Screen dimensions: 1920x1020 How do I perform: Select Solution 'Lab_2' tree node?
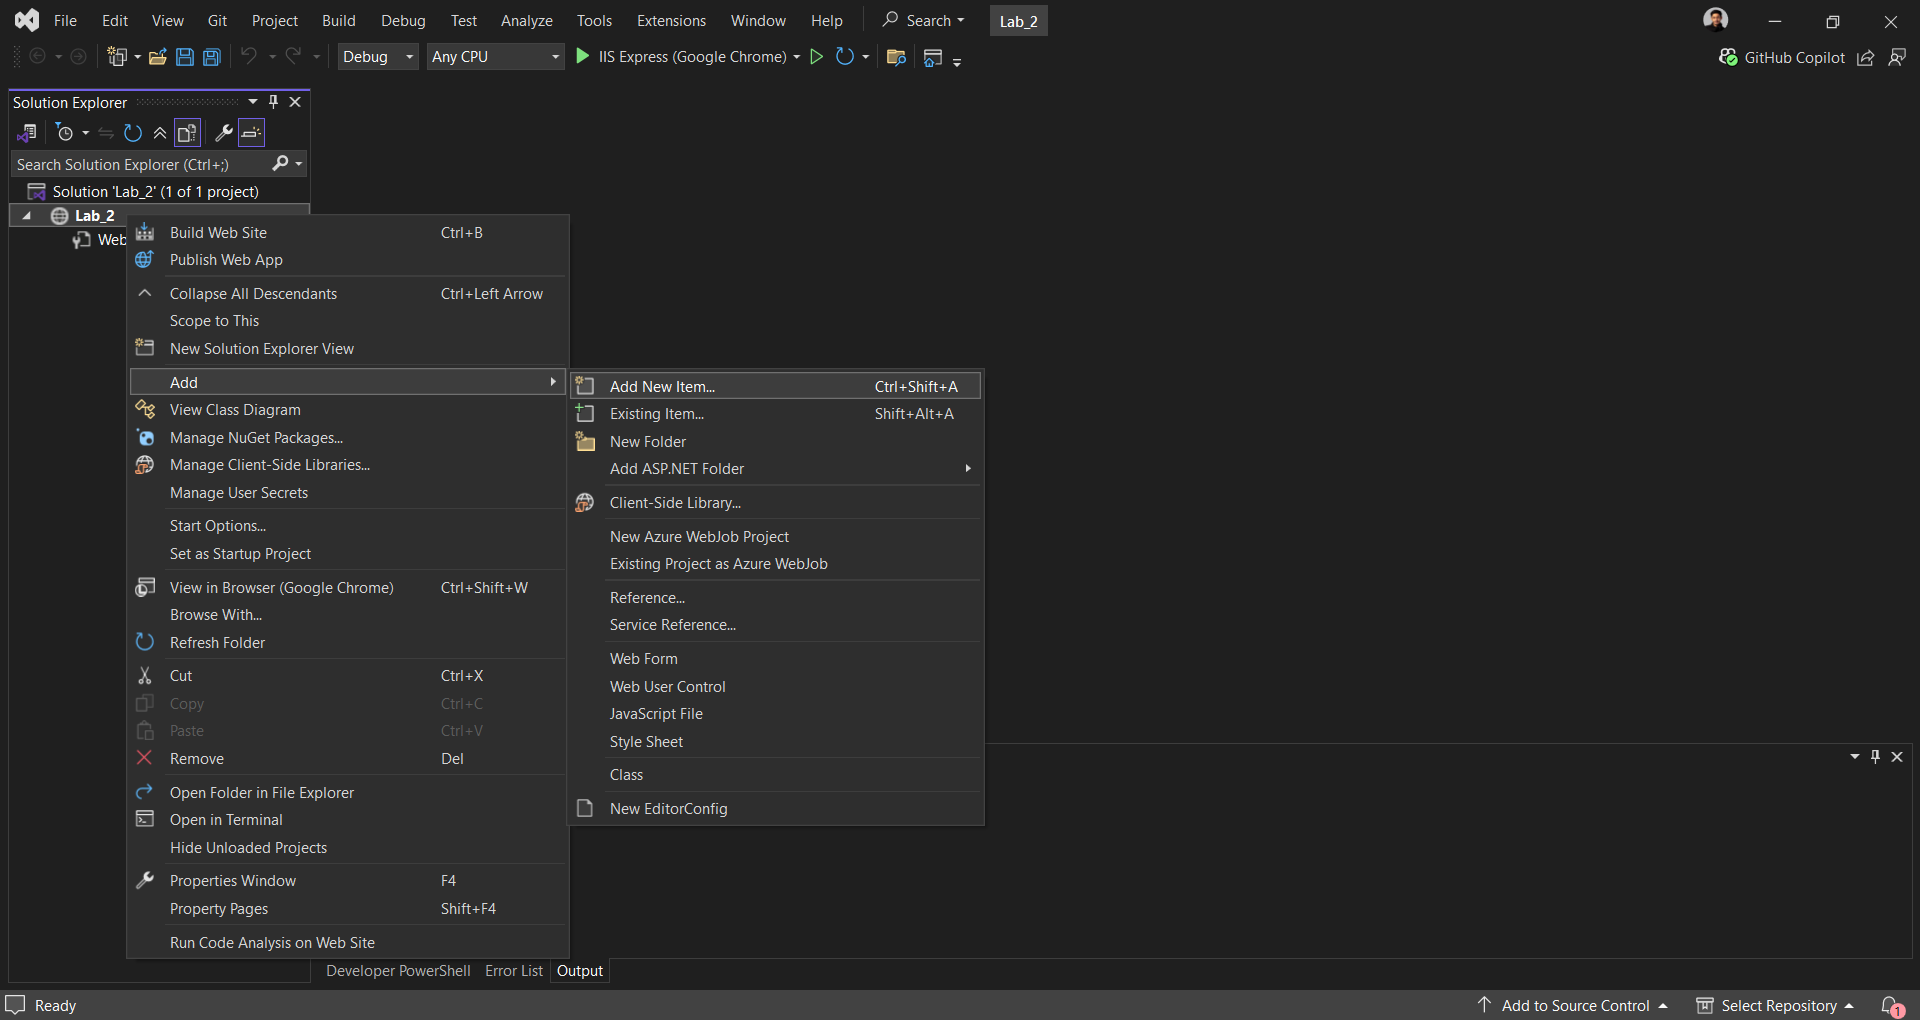click(155, 192)
